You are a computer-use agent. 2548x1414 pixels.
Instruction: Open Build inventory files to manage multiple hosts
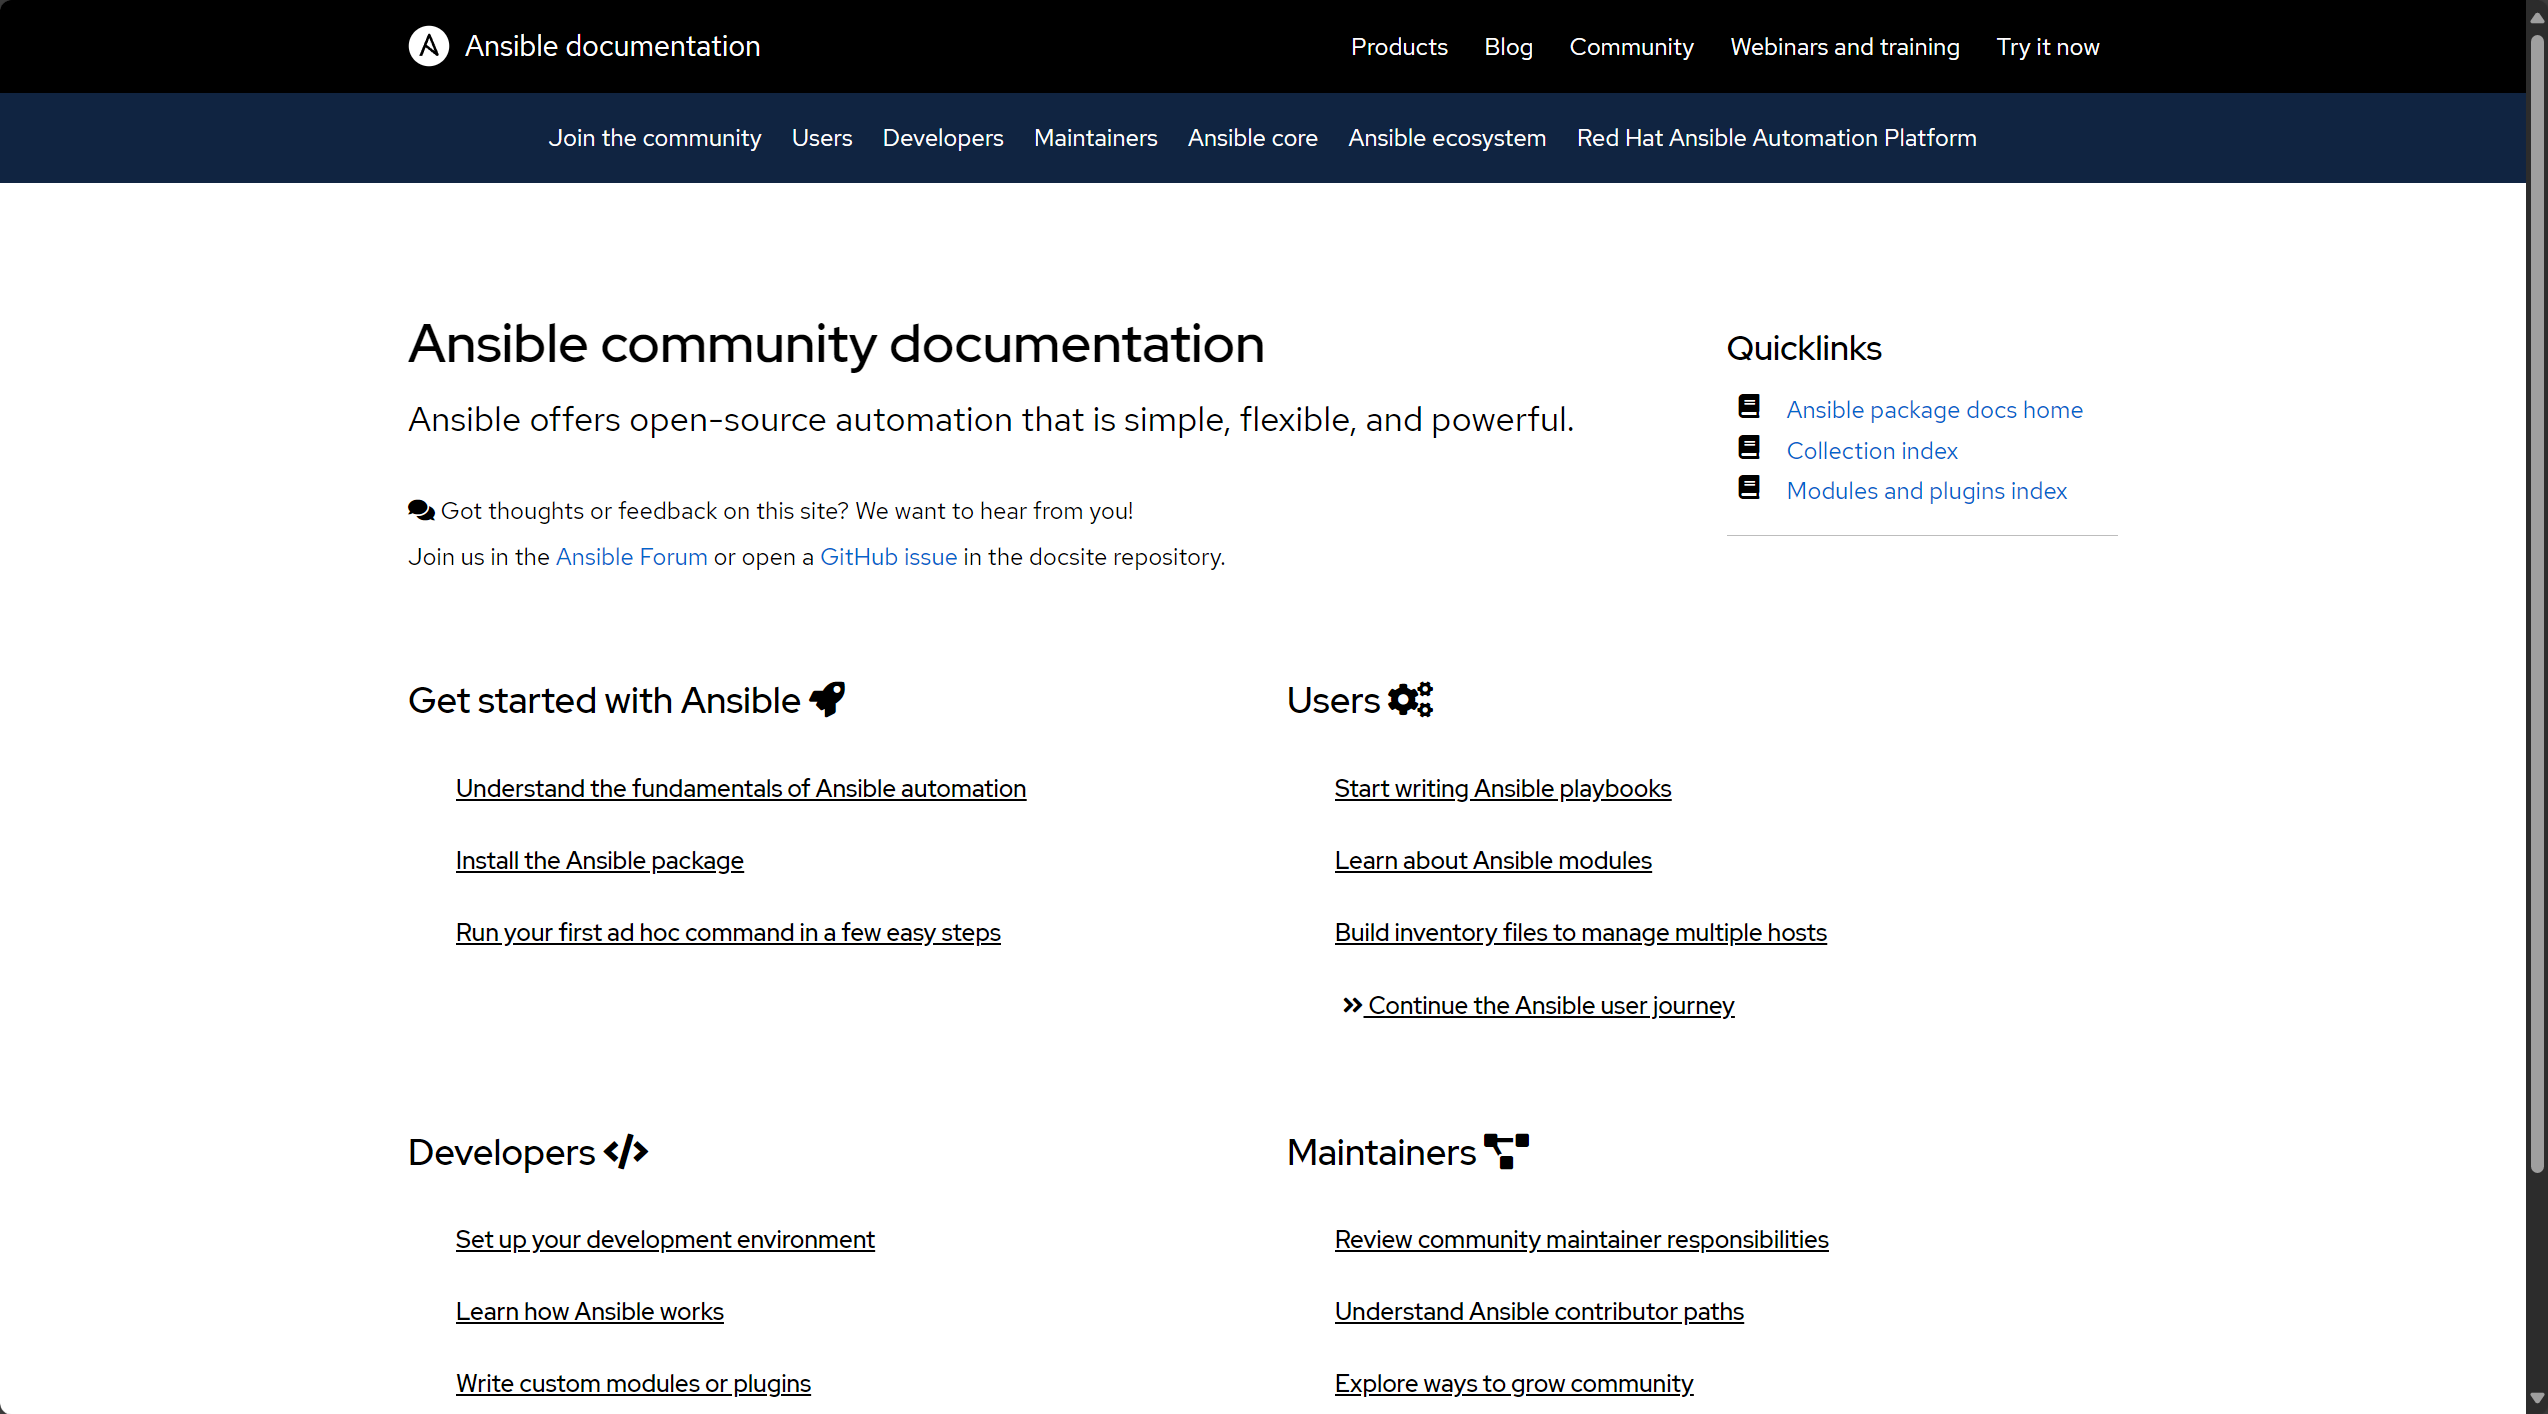(1581, 933)
